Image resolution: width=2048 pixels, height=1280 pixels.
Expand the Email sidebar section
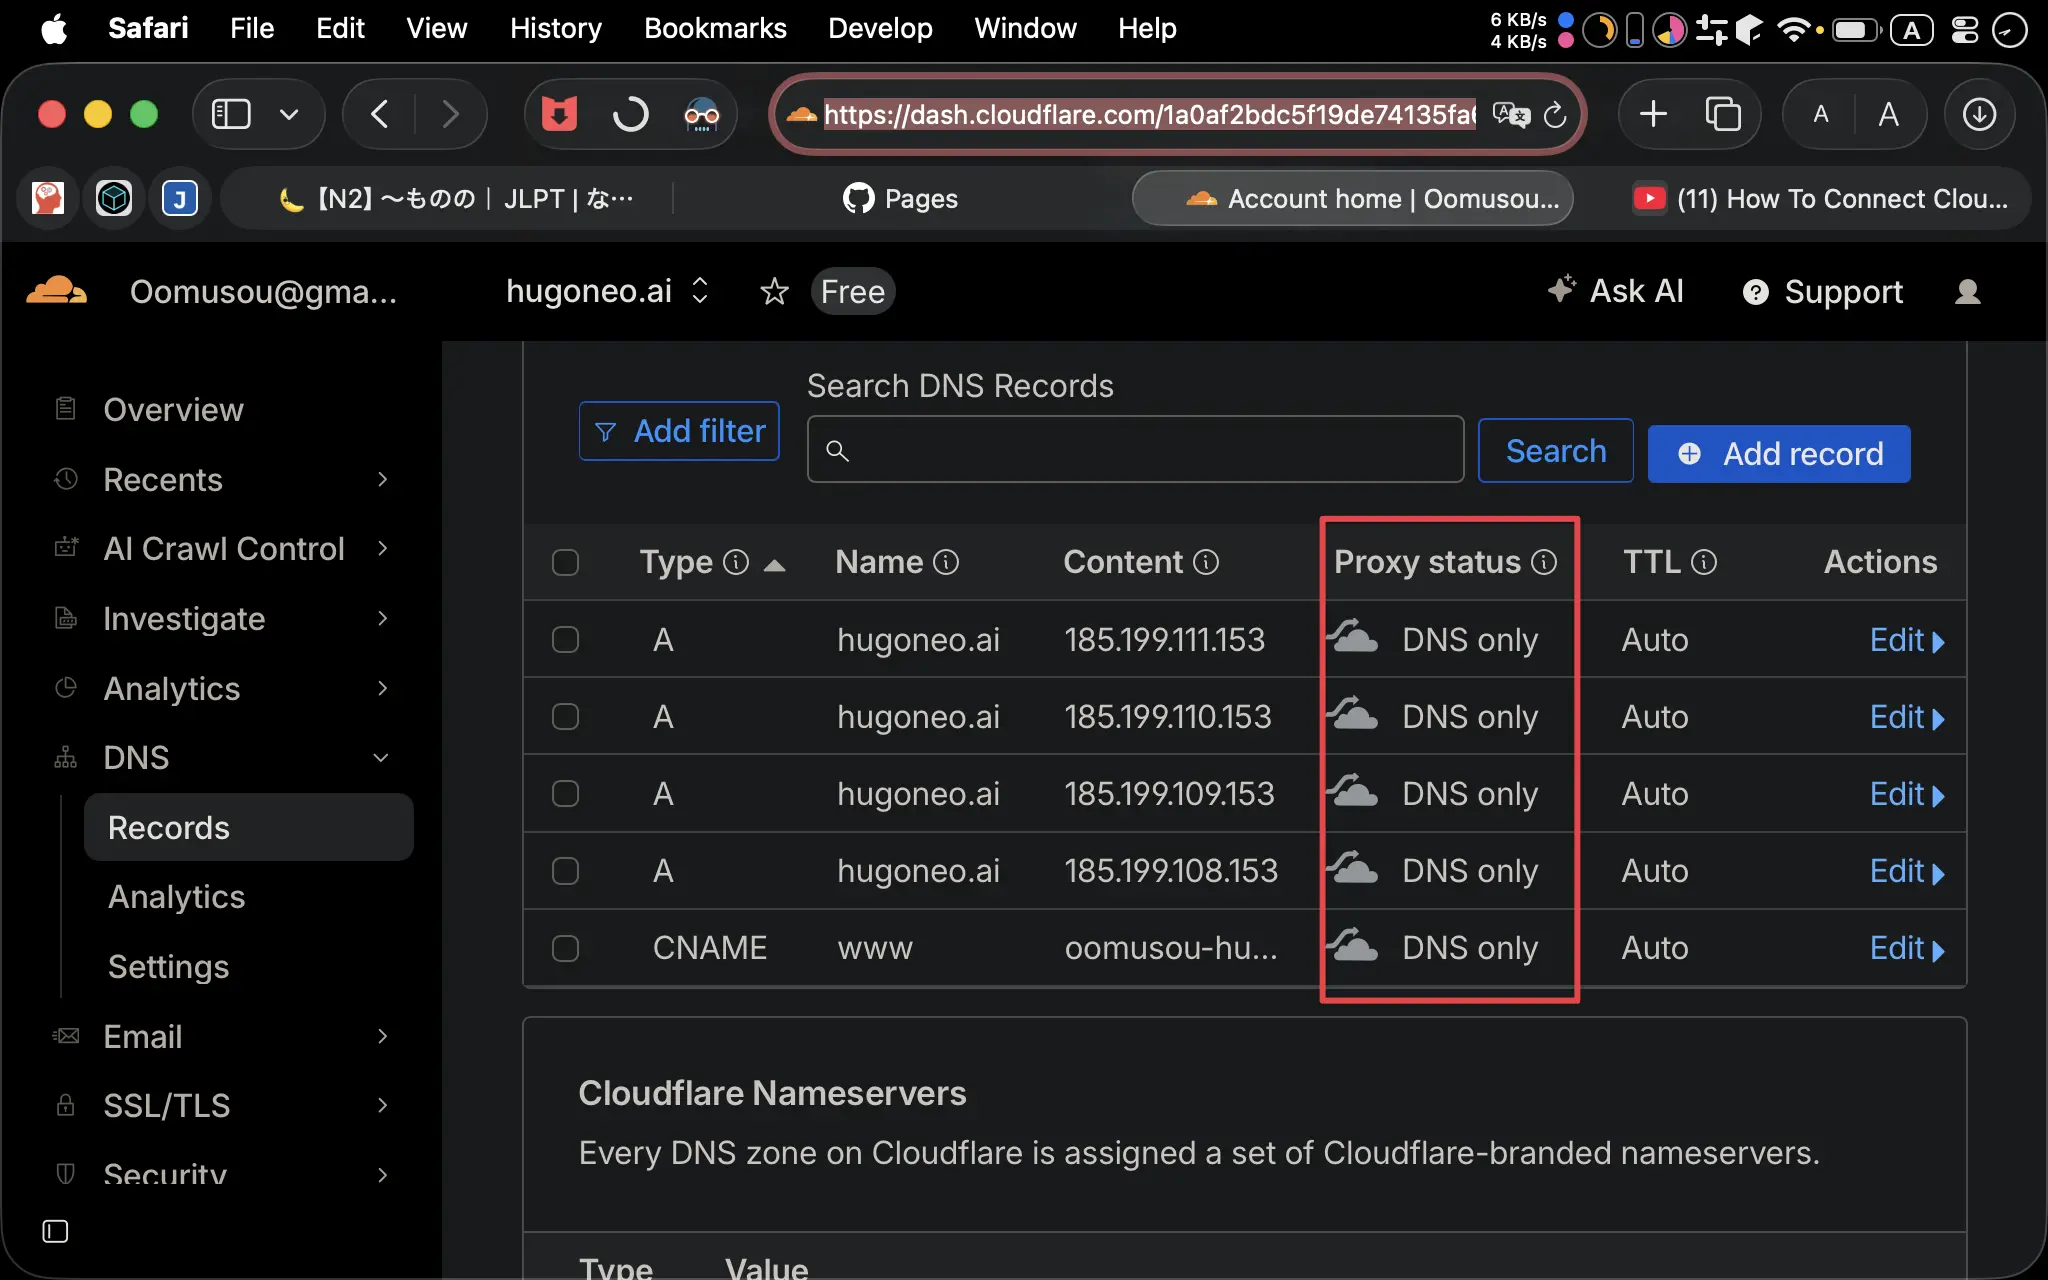click(x=382, y=1036)
